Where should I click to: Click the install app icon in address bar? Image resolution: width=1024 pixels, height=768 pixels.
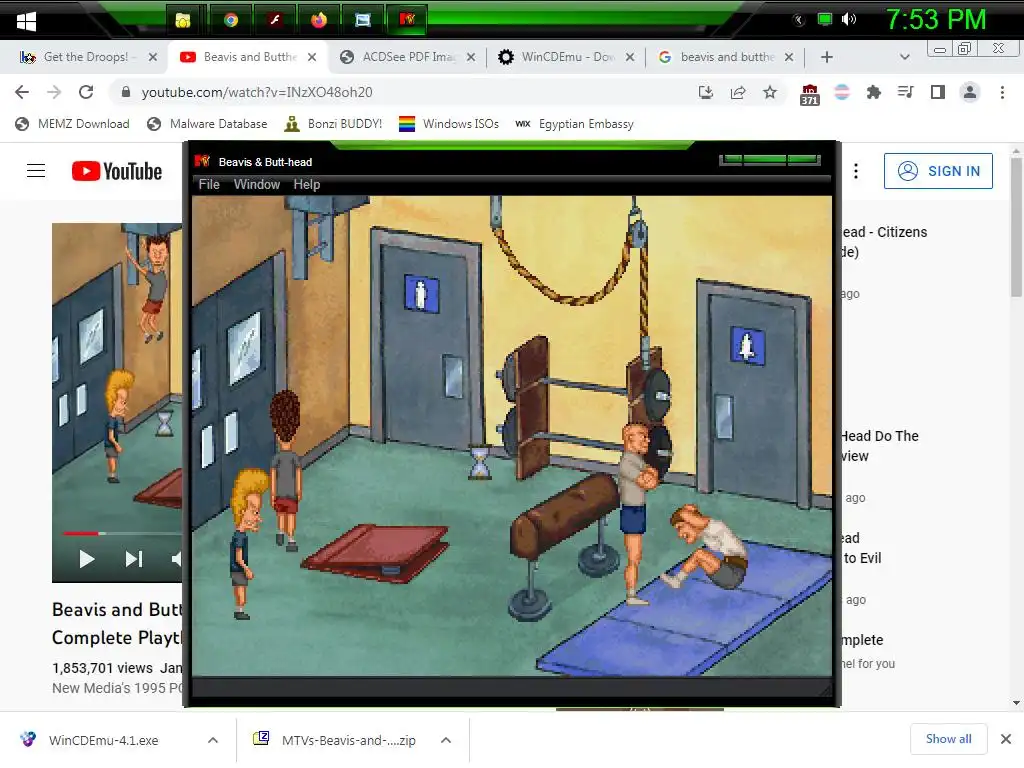coord(705,92)
